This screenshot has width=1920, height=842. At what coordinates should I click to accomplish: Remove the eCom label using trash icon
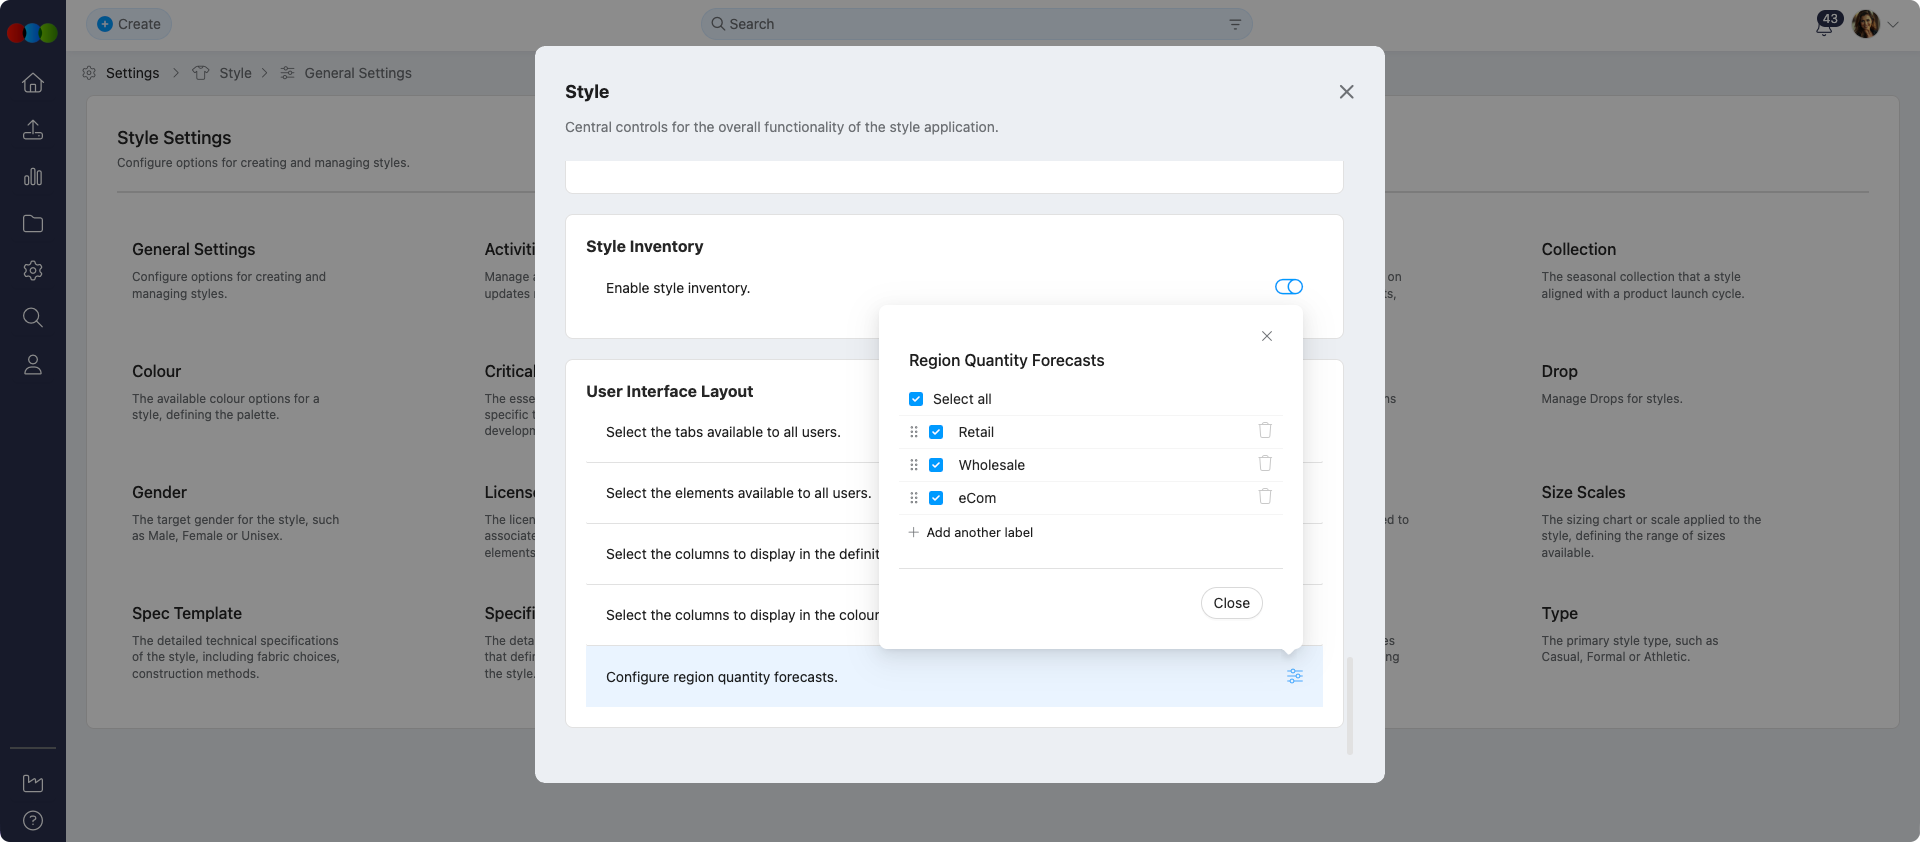[x=1264, y=496]
